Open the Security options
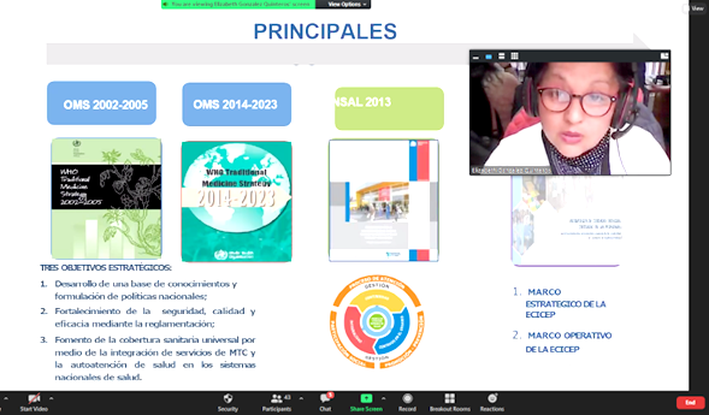Screen dimensions: 709x415 coord(228,400)
